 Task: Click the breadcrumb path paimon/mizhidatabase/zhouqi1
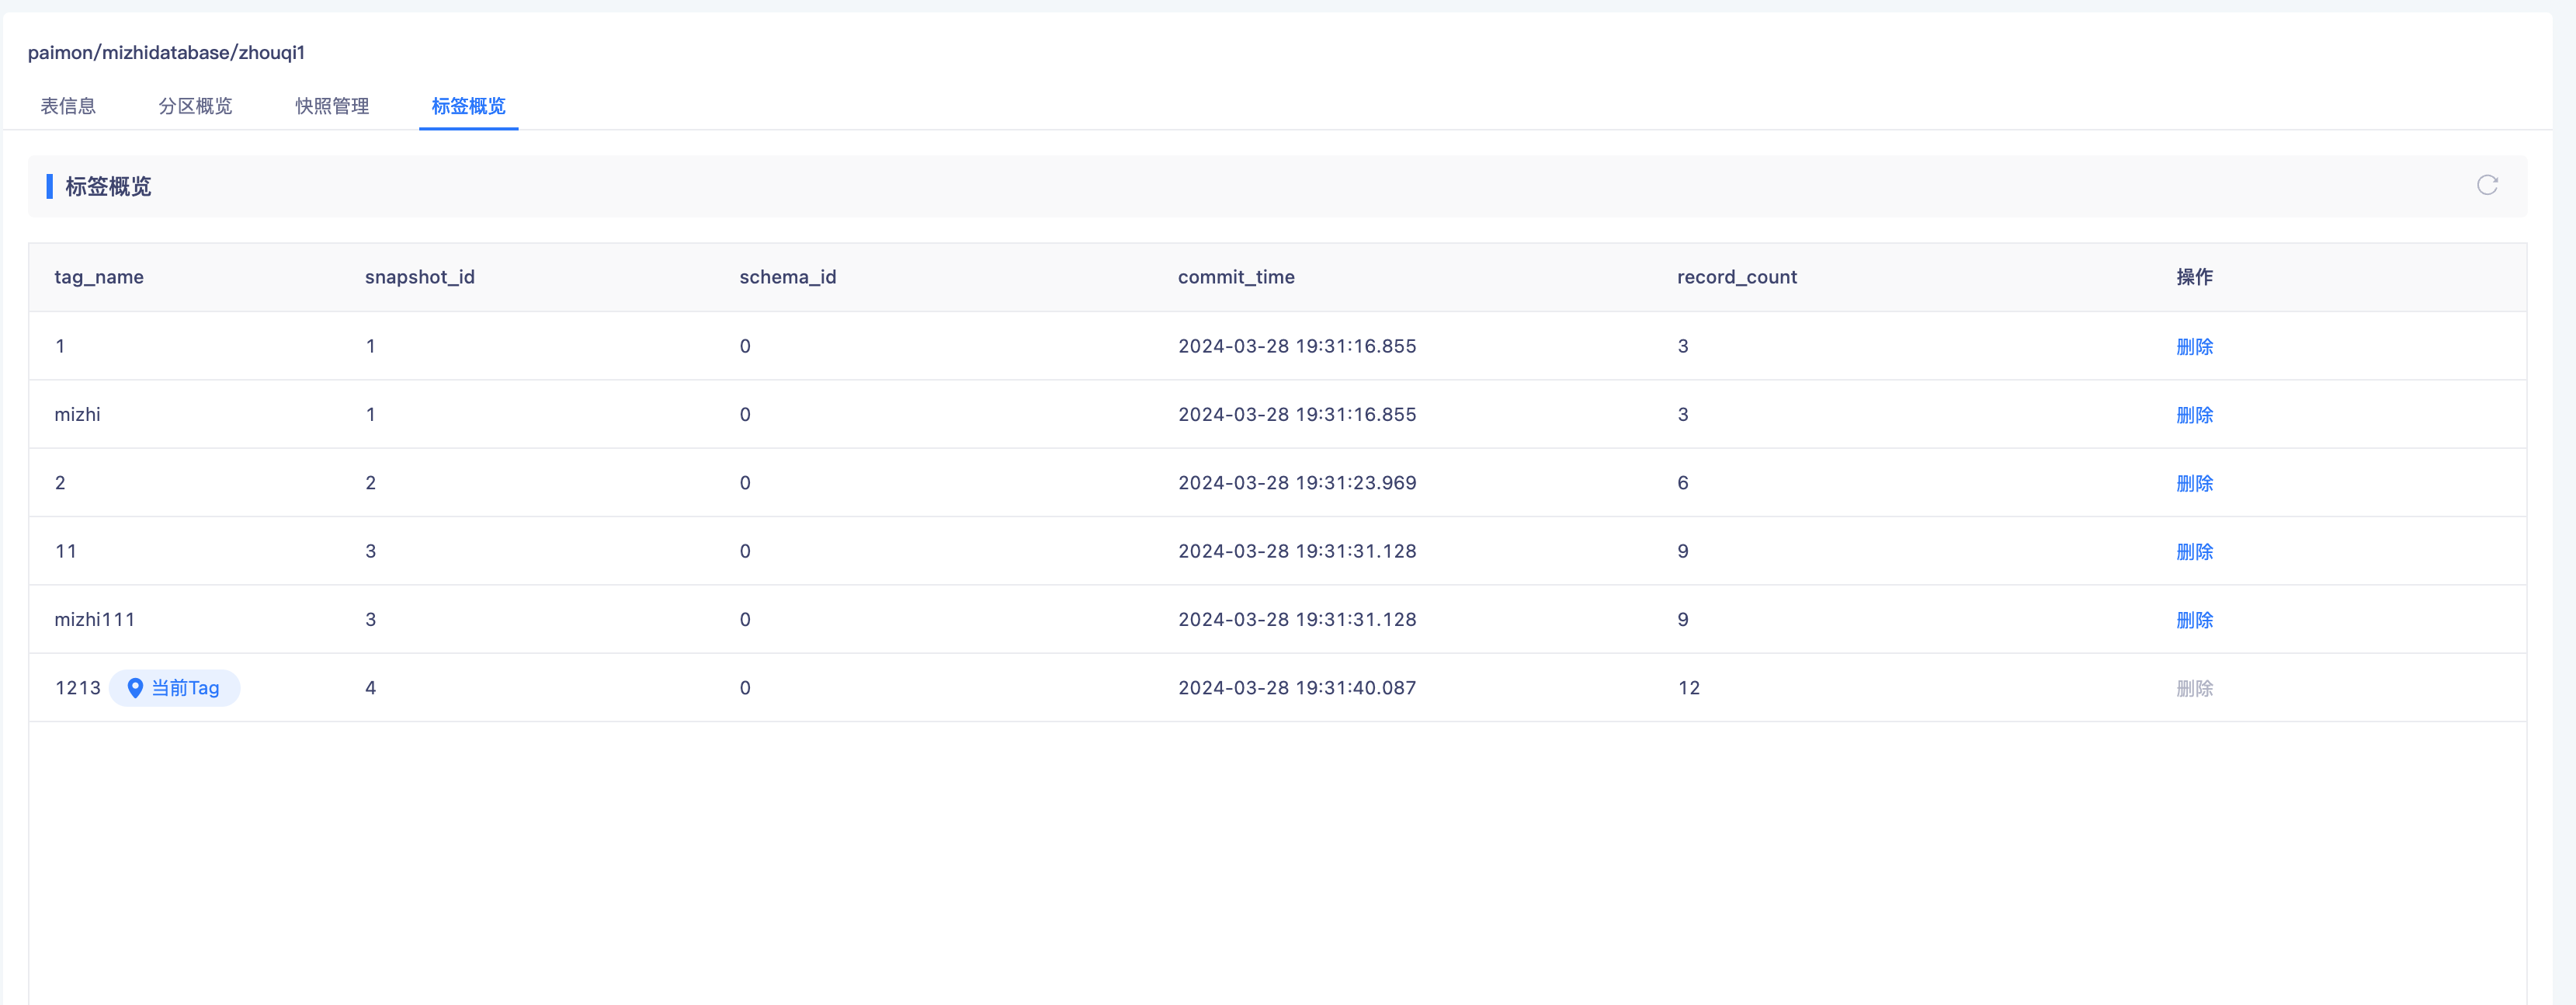click(x=166, y=52)
